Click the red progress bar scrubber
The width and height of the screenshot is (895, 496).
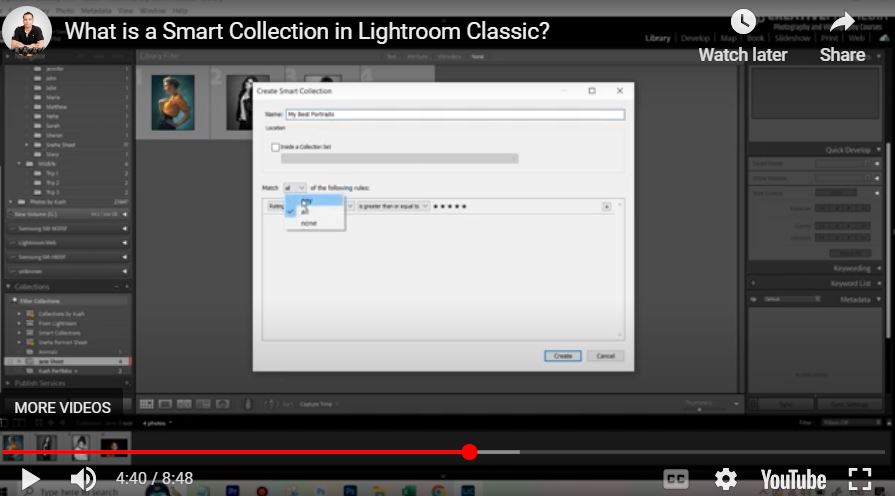(x=469, y=452)
